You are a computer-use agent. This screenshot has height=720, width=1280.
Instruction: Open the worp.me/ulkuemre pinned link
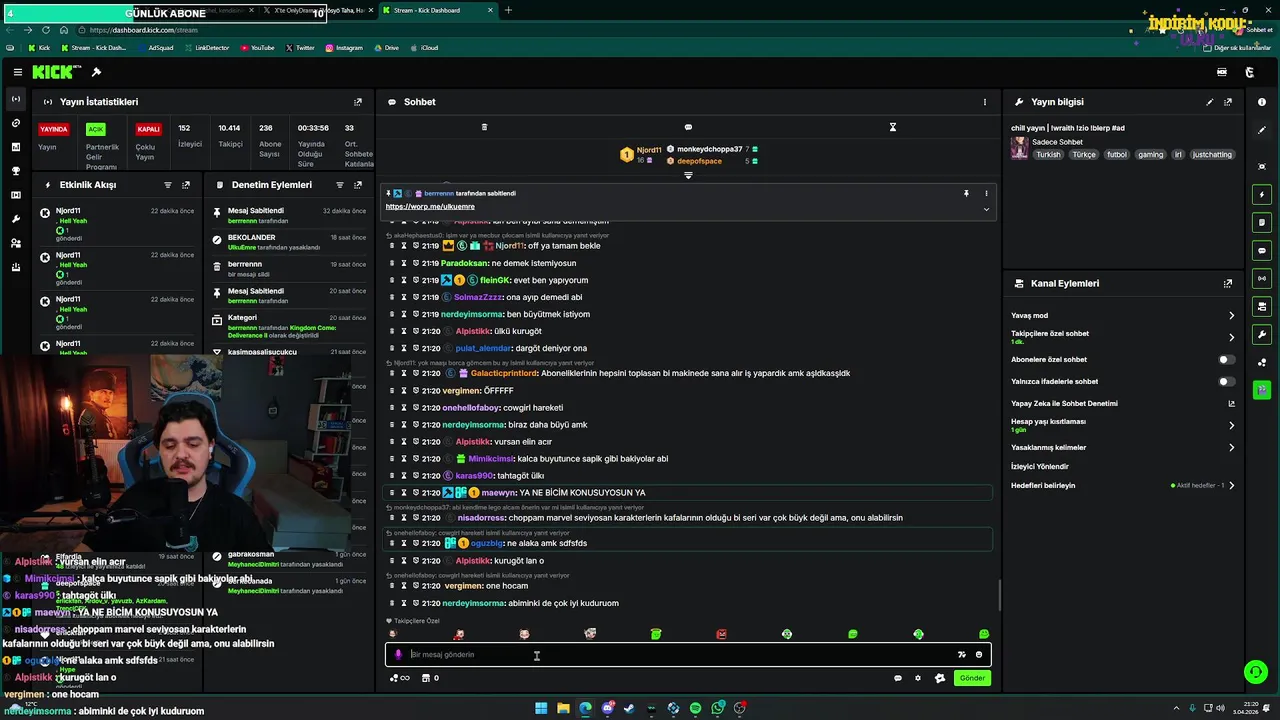430,207
